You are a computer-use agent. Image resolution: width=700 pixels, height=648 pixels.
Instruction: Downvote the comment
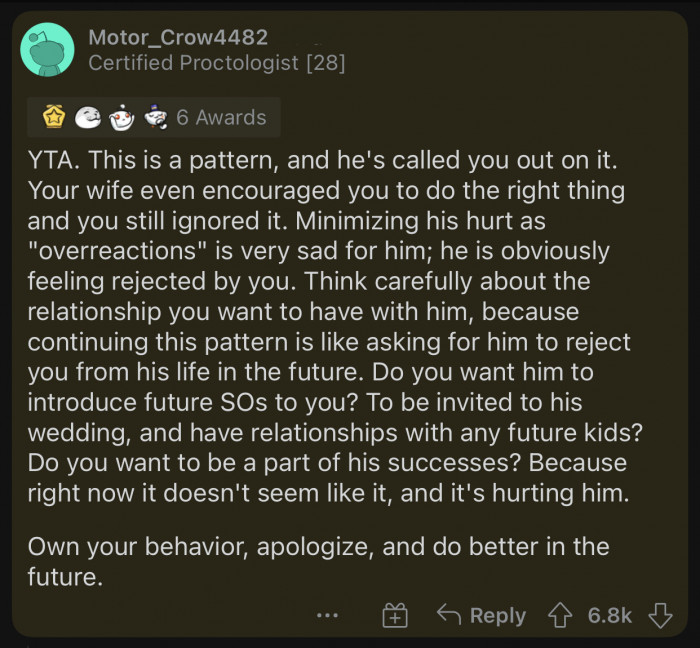tap(661, 615)
